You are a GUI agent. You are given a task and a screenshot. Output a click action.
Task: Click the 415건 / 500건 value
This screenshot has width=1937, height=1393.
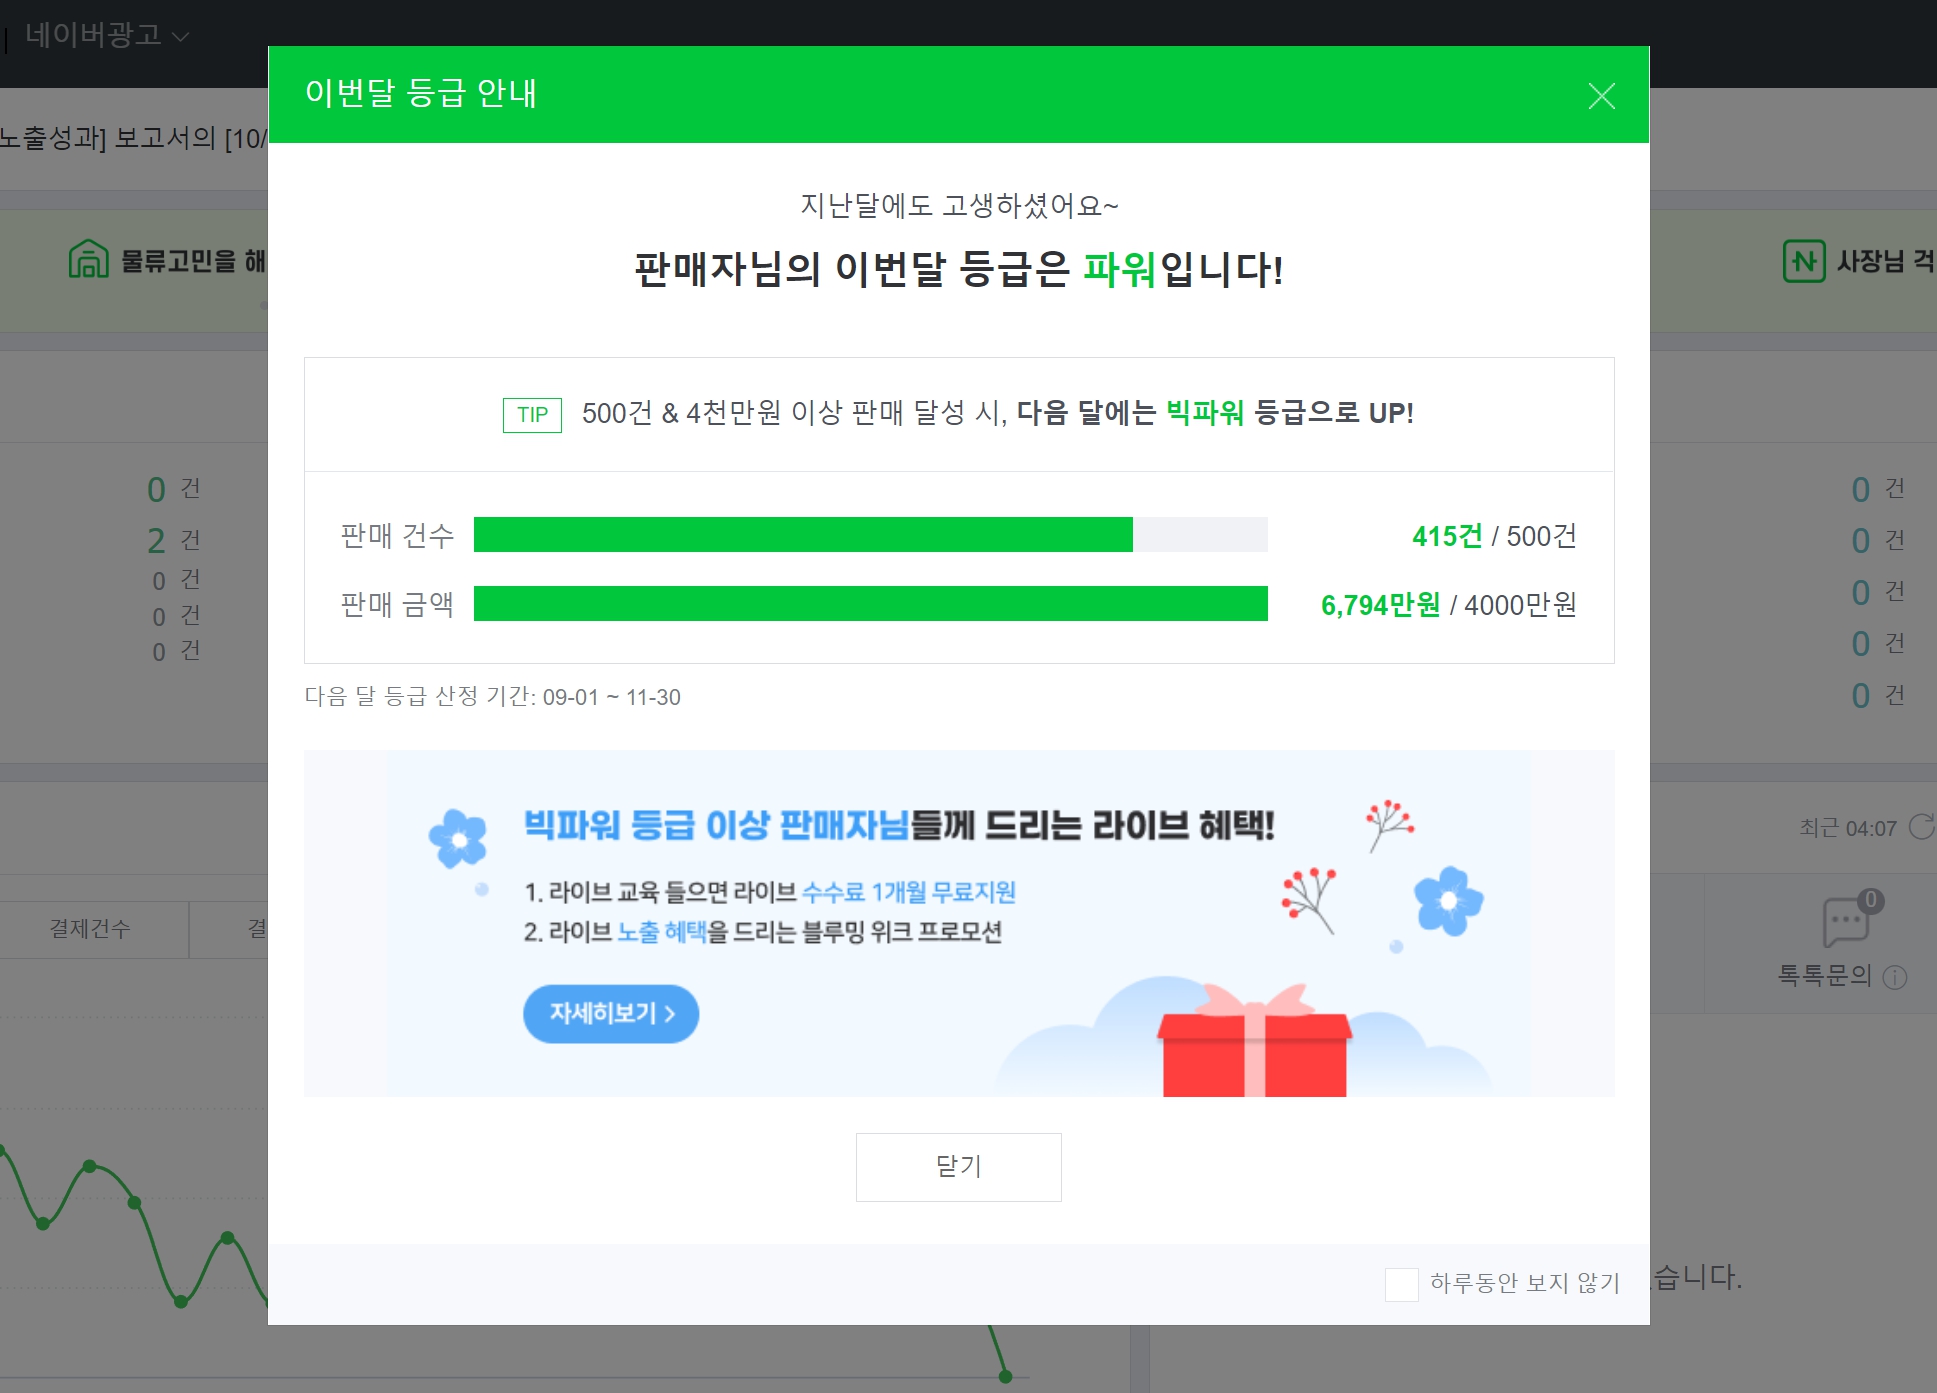tap(1494, 537)
